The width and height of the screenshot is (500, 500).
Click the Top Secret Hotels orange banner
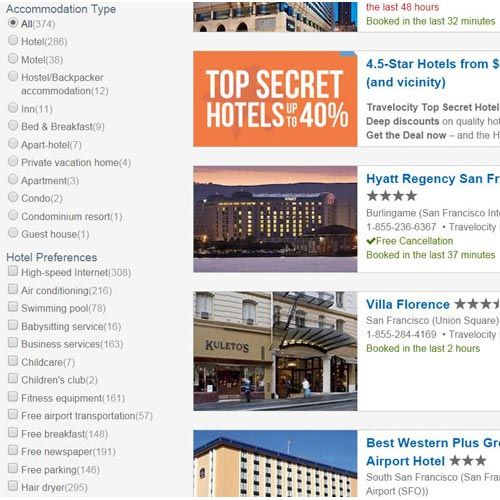point(275,99)
